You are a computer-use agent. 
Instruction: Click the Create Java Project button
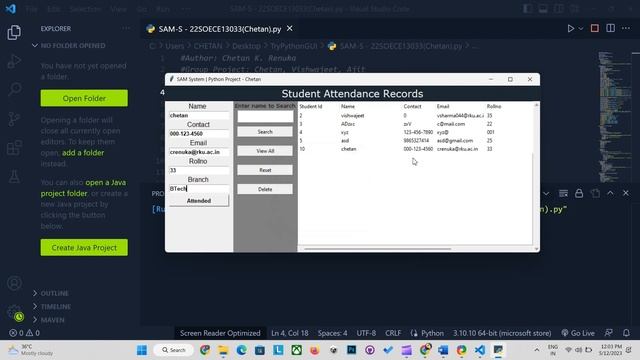(84, 248)
